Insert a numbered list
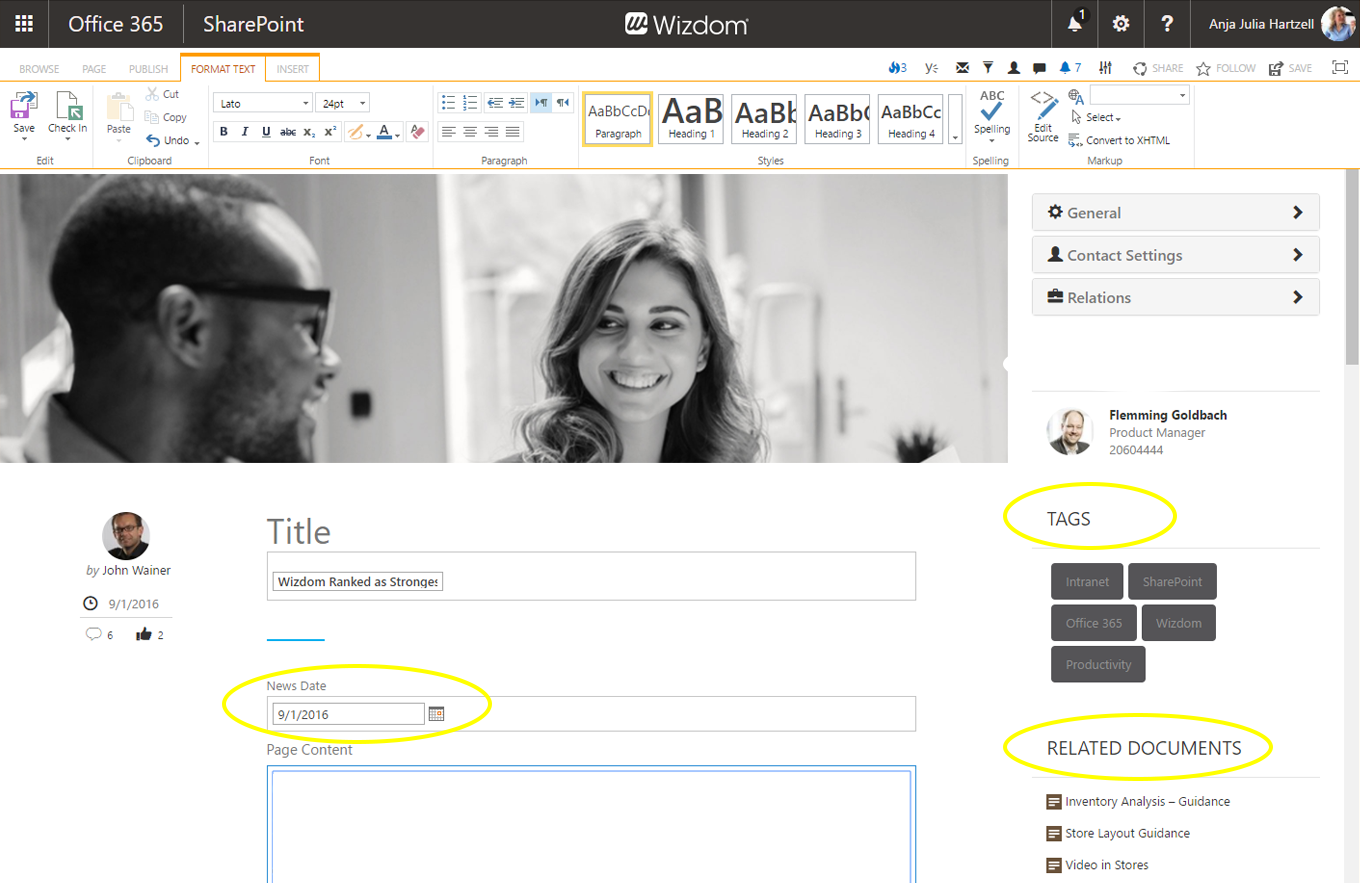 click(x=471, y=103)
